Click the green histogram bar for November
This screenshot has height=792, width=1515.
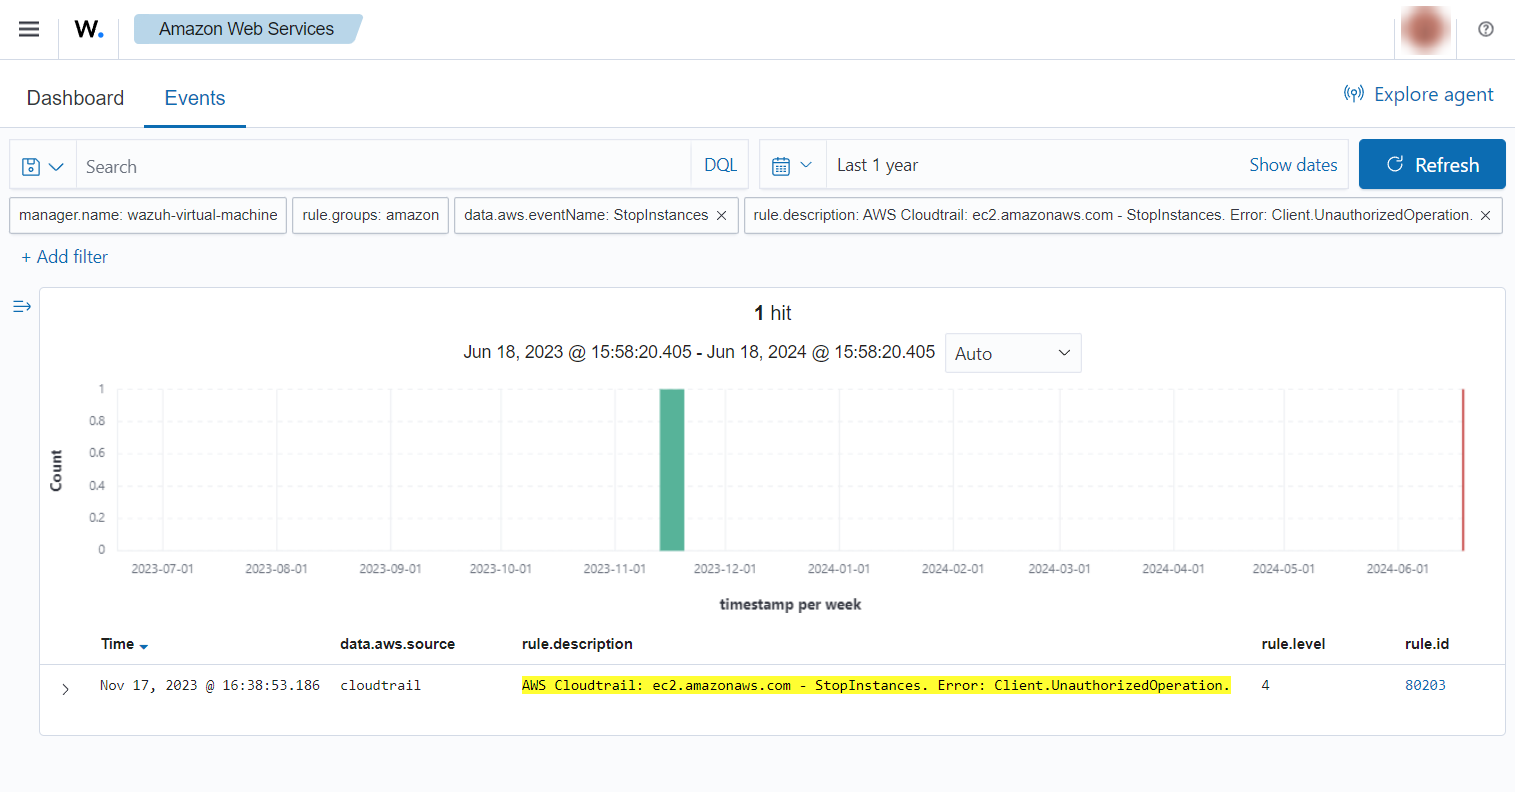[671, 470]
